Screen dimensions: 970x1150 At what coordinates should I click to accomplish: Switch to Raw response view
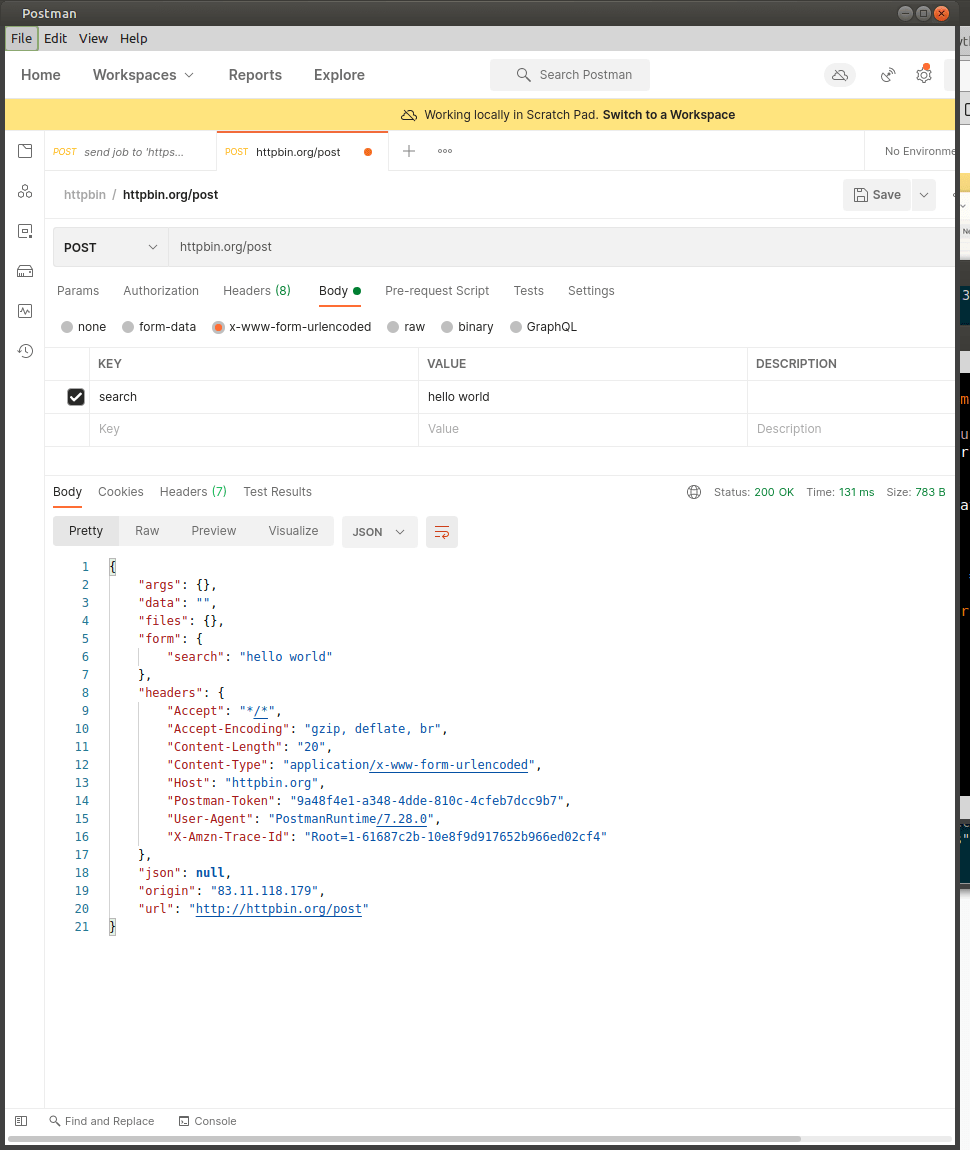point(147,531)
